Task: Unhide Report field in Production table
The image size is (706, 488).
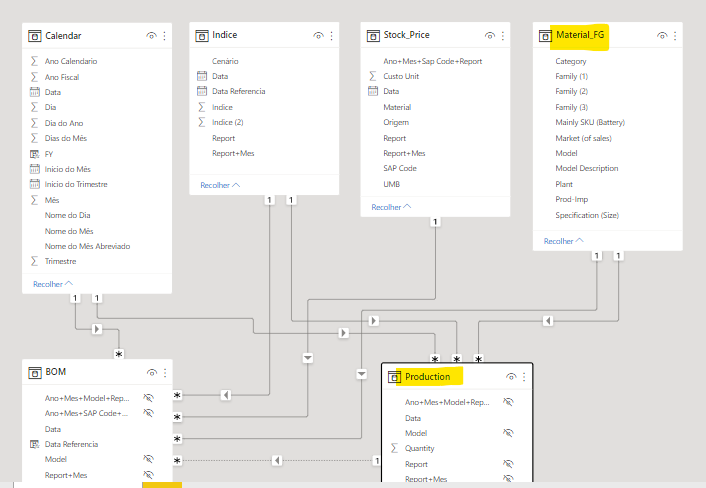Action: point(508,464)
